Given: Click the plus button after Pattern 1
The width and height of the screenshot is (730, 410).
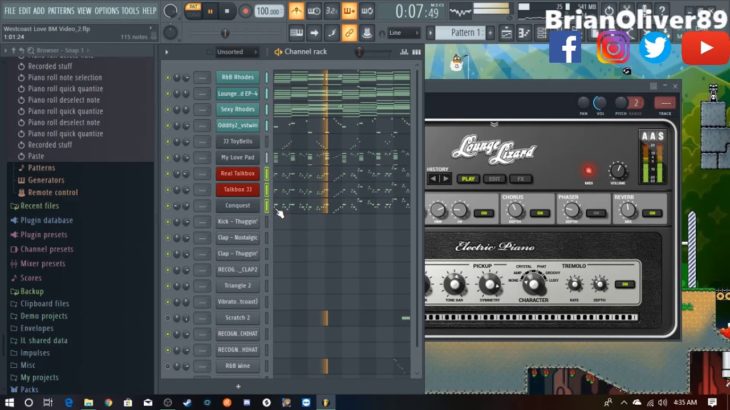Looking at the screenshot, I should coord(490,33).
